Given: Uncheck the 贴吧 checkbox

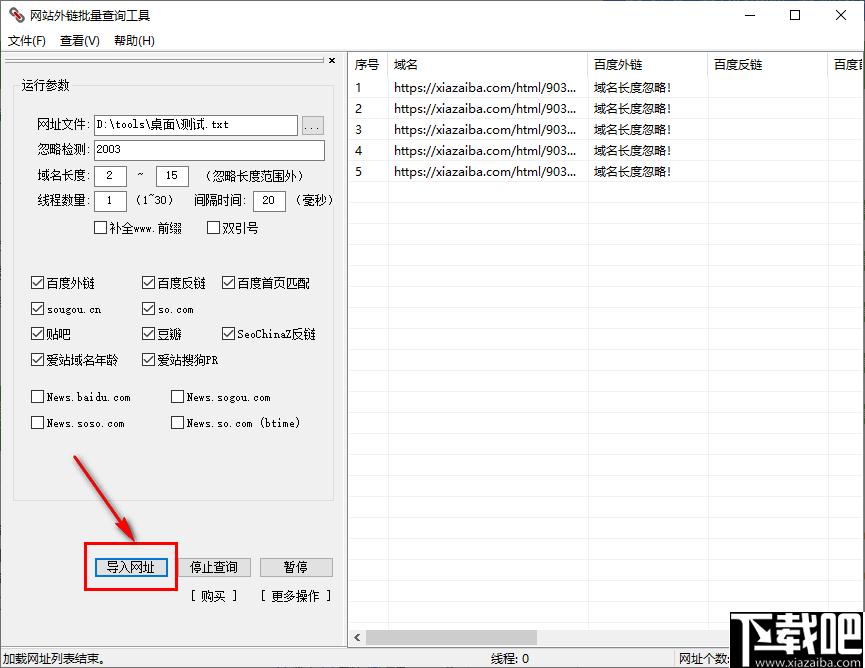Looking at the screenshot, I should click(x=38, y=333).
